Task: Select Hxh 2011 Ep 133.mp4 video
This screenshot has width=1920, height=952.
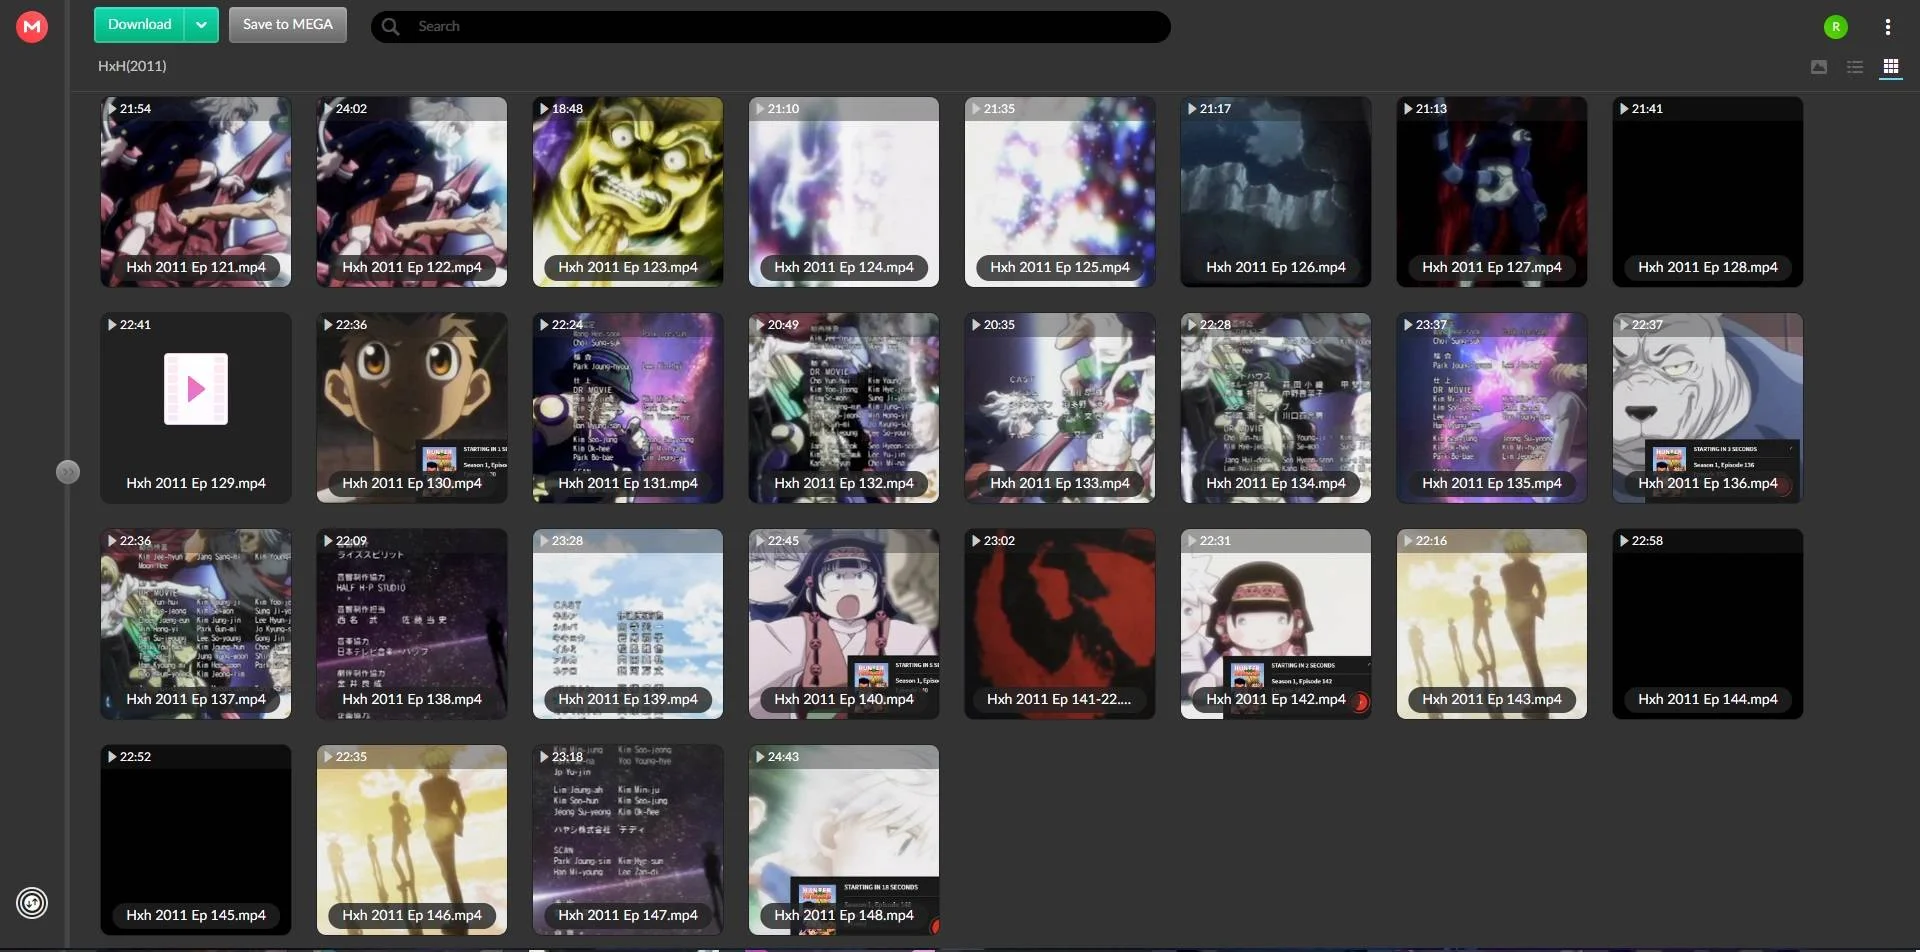Action: [x=1060, y=408]
